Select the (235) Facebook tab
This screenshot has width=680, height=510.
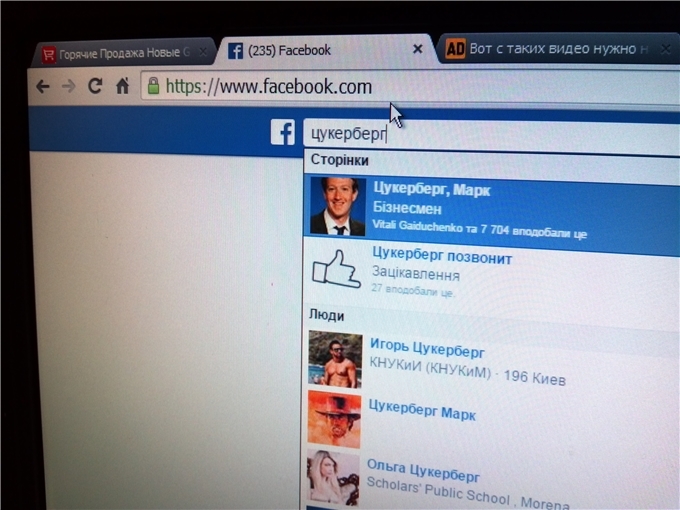tap(325, 50)
